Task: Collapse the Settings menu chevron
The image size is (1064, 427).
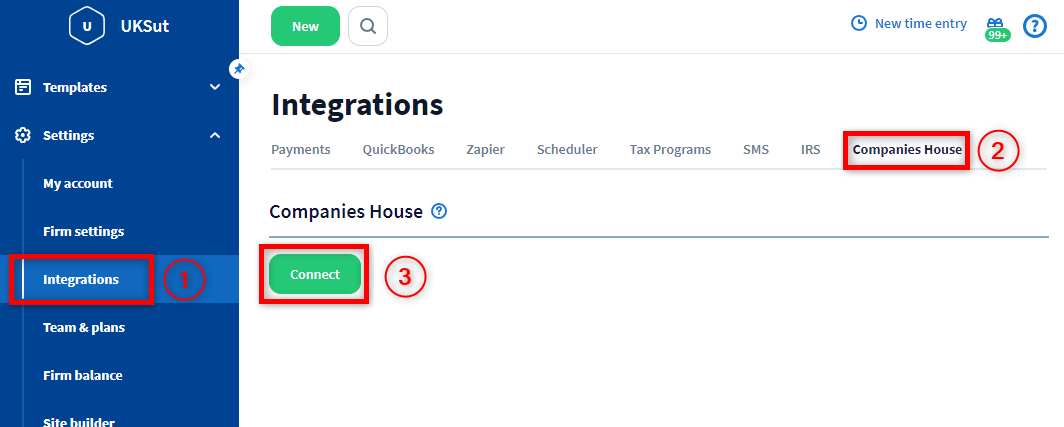Action: coord(215,135)
